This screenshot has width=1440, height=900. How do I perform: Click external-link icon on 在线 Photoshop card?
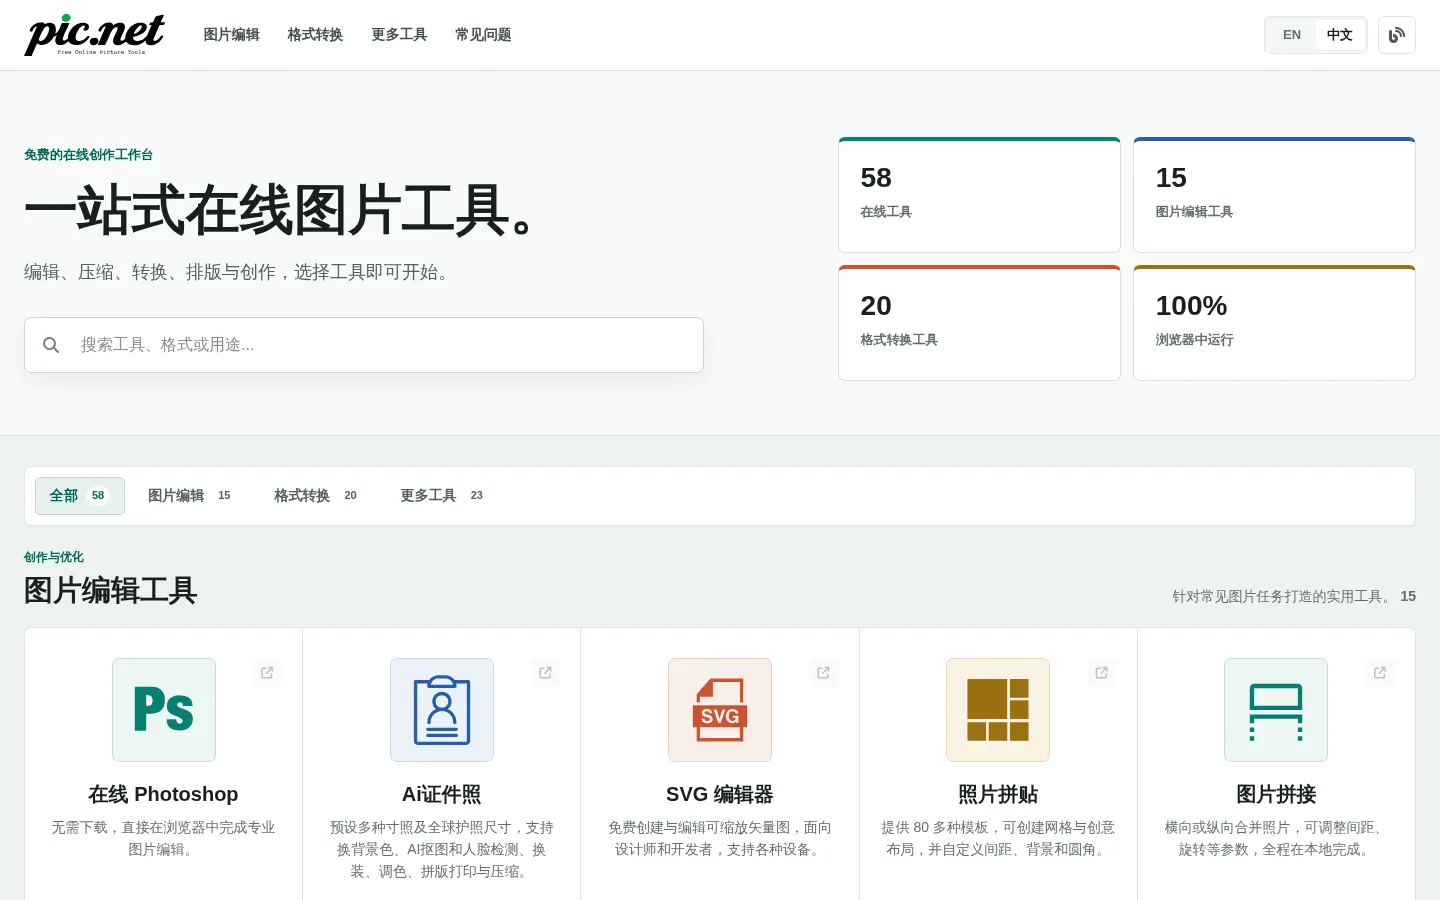click(x=267, y=673)
